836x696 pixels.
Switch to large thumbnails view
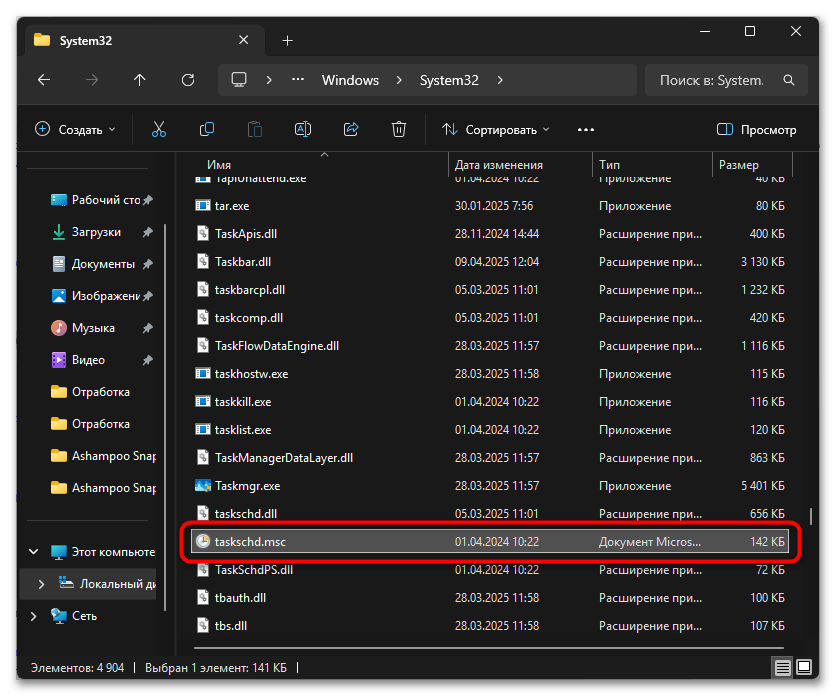pos(804,667)
